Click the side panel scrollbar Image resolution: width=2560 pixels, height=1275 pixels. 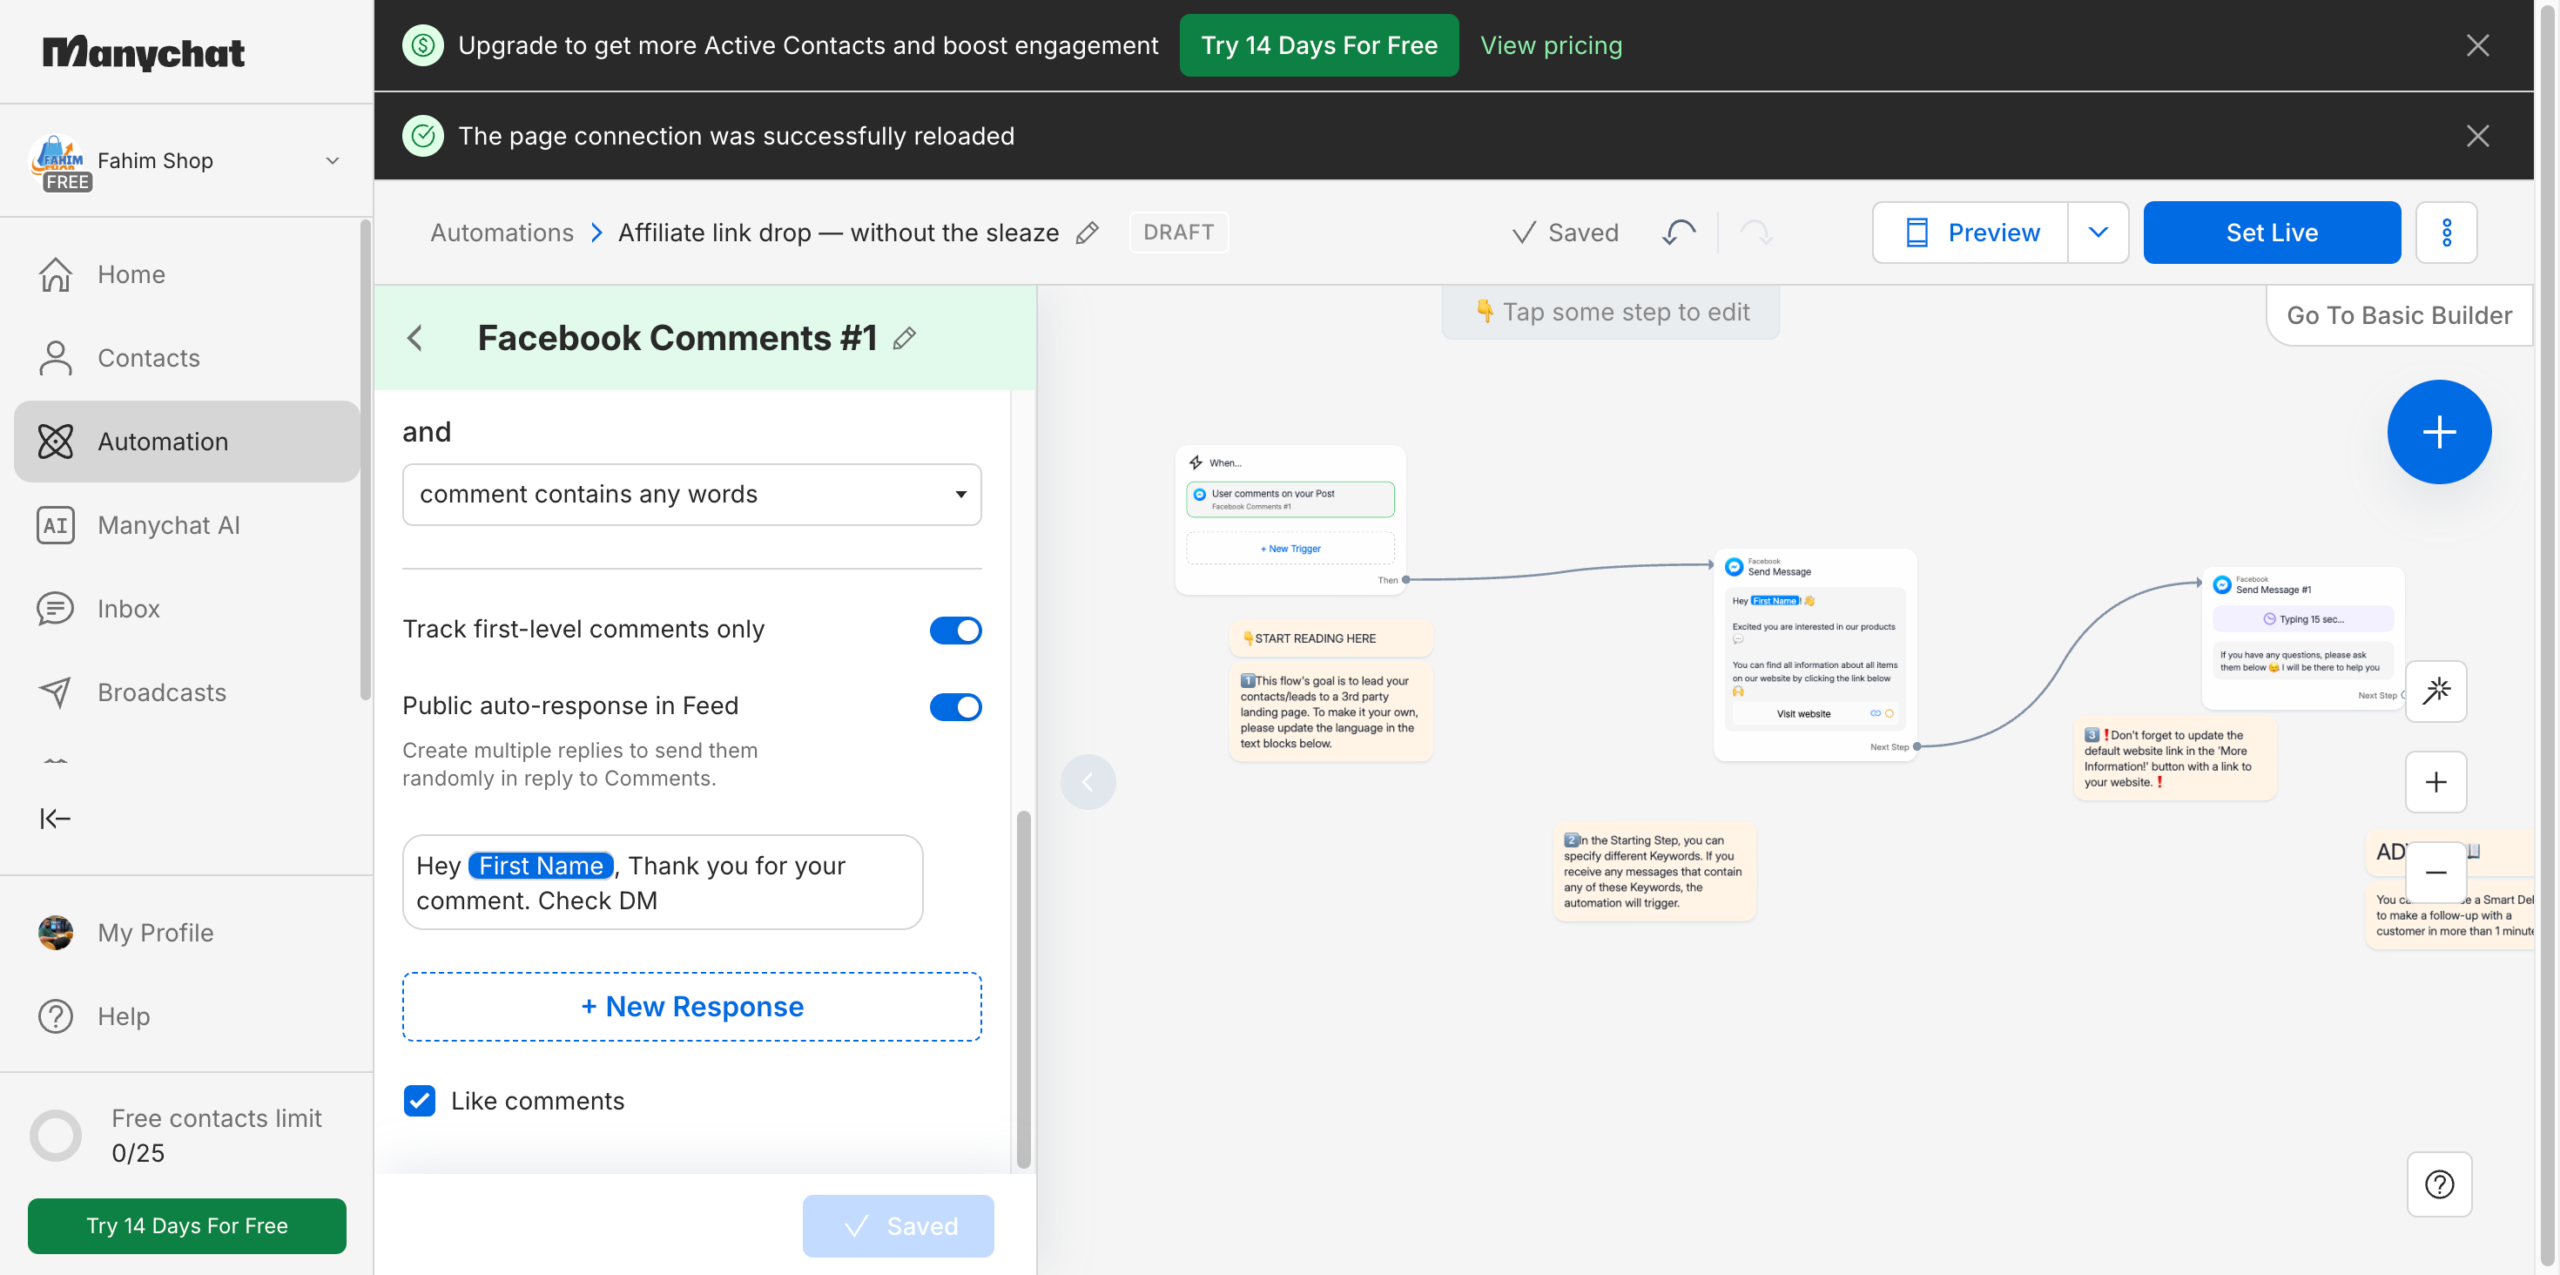click(1023, 988)
